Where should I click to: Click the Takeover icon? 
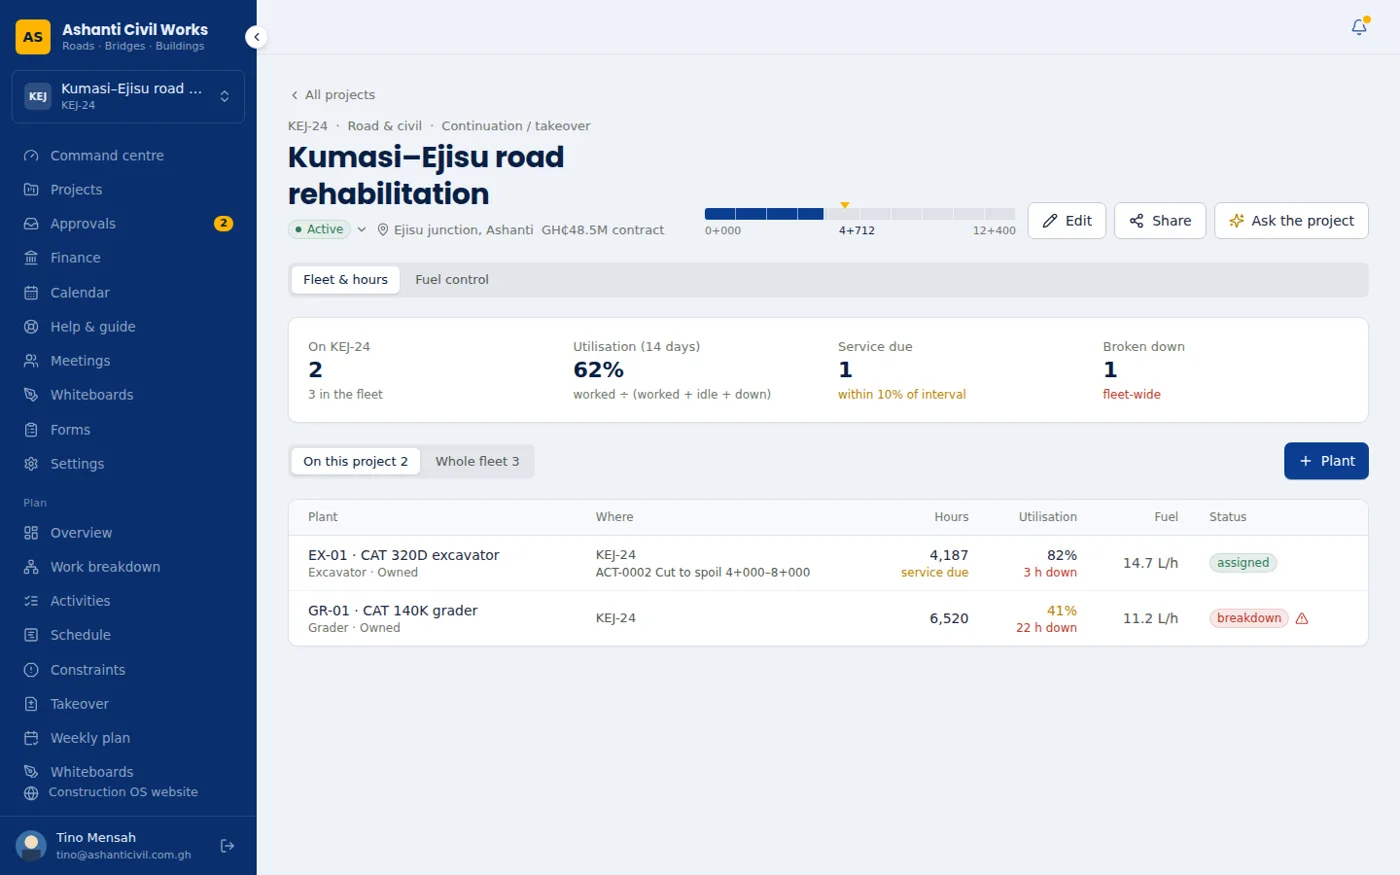(x=31, y=704)
